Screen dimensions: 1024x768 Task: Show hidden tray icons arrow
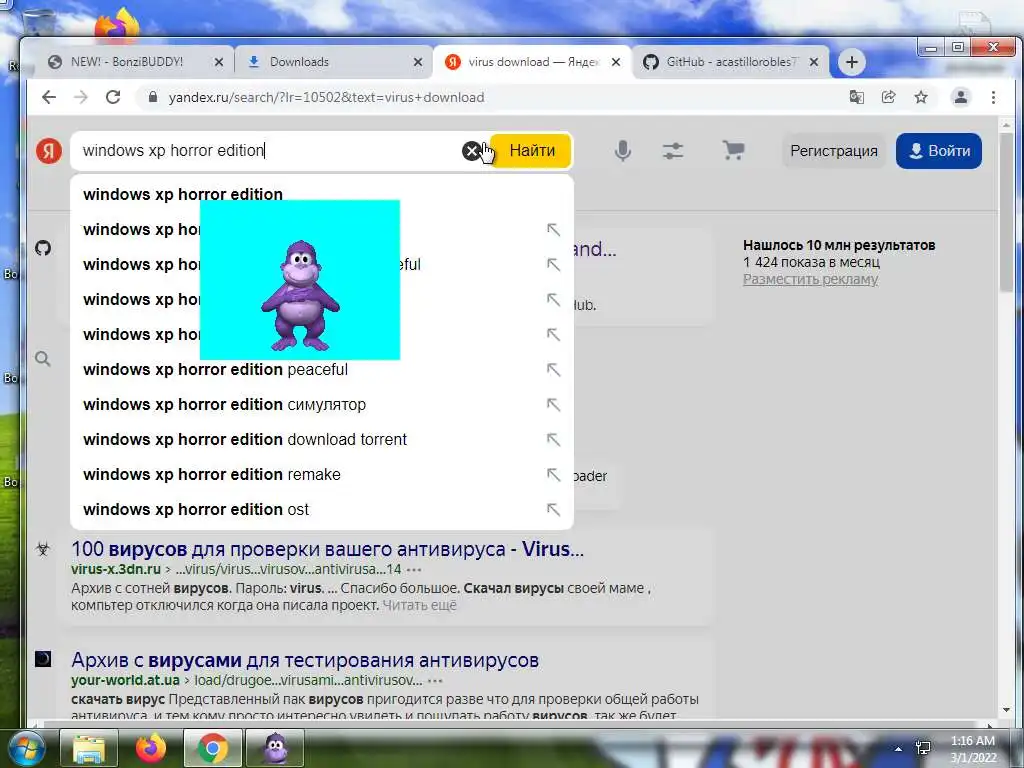point(899,750)
